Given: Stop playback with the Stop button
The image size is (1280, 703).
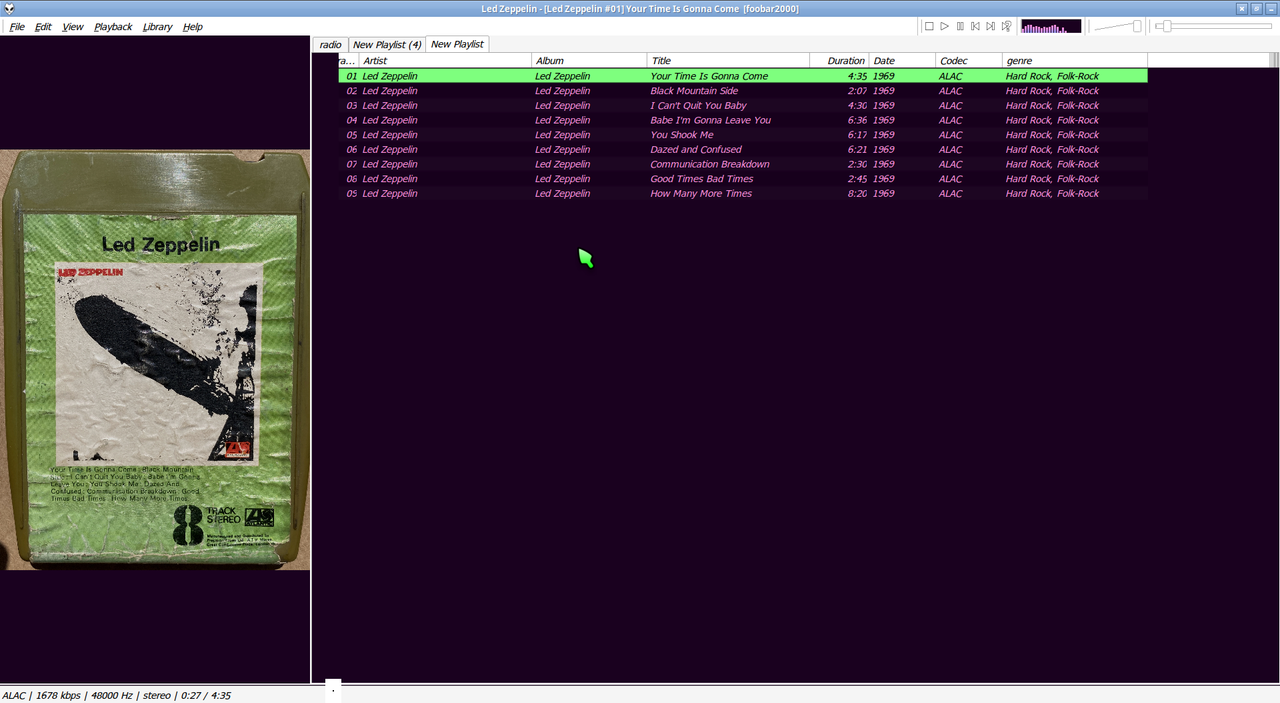Looking at the screenshot, I should click(929, 27).
